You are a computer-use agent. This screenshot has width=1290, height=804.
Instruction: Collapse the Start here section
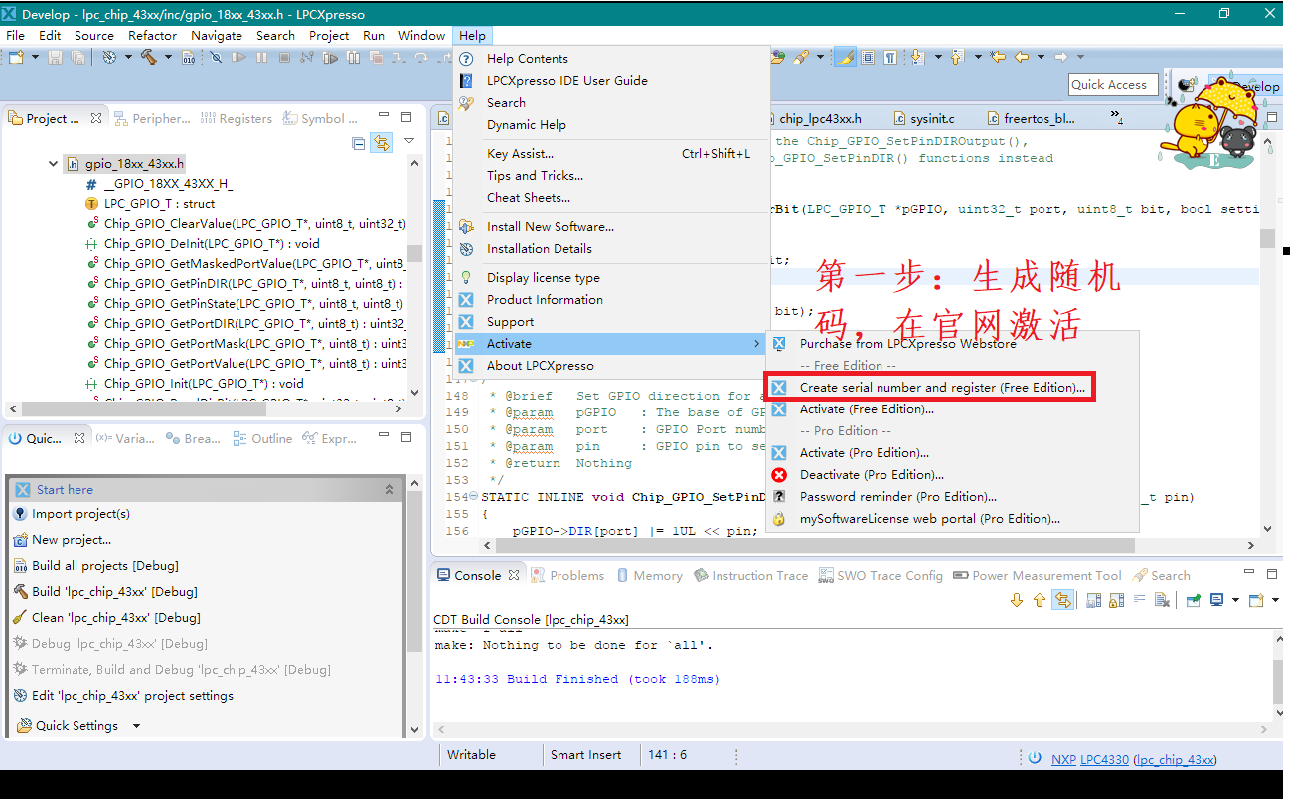click(x=389, y=490)
